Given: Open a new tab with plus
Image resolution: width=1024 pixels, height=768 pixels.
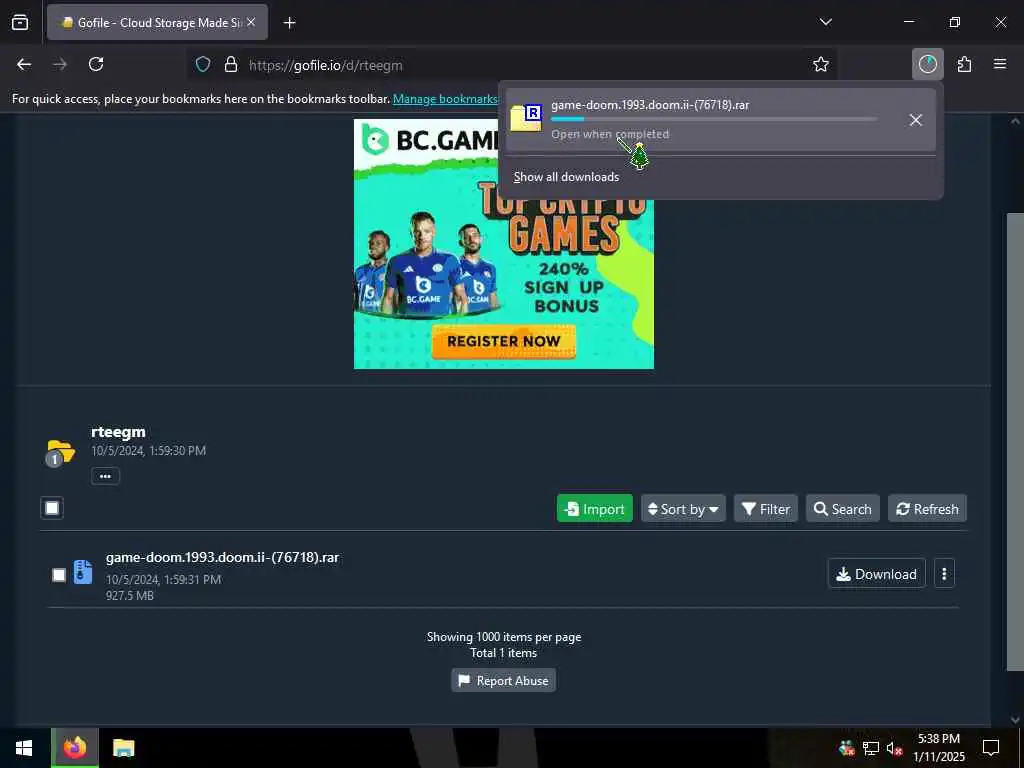Looking at the screenshot, I should pyautogui.click(x=289, y=23).
